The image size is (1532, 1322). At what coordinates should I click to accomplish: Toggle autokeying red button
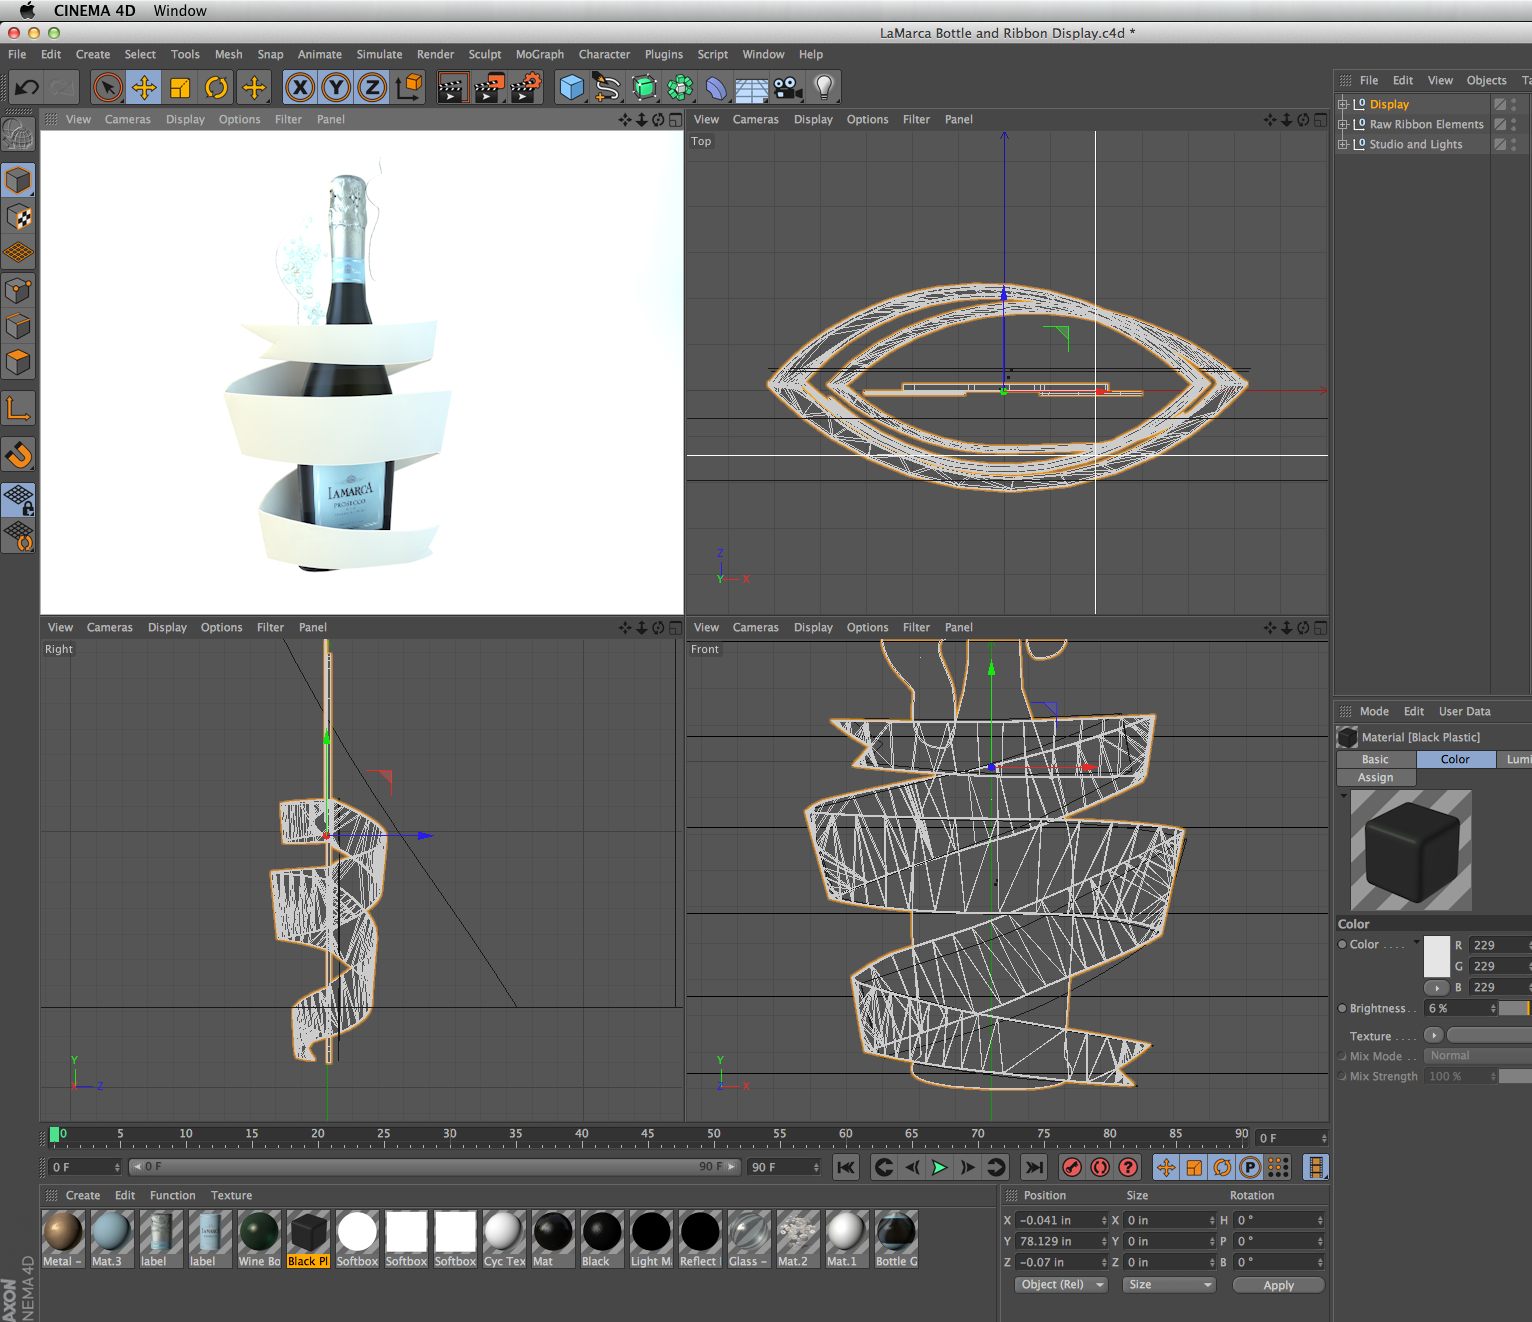click(x=1100, y=1167)
